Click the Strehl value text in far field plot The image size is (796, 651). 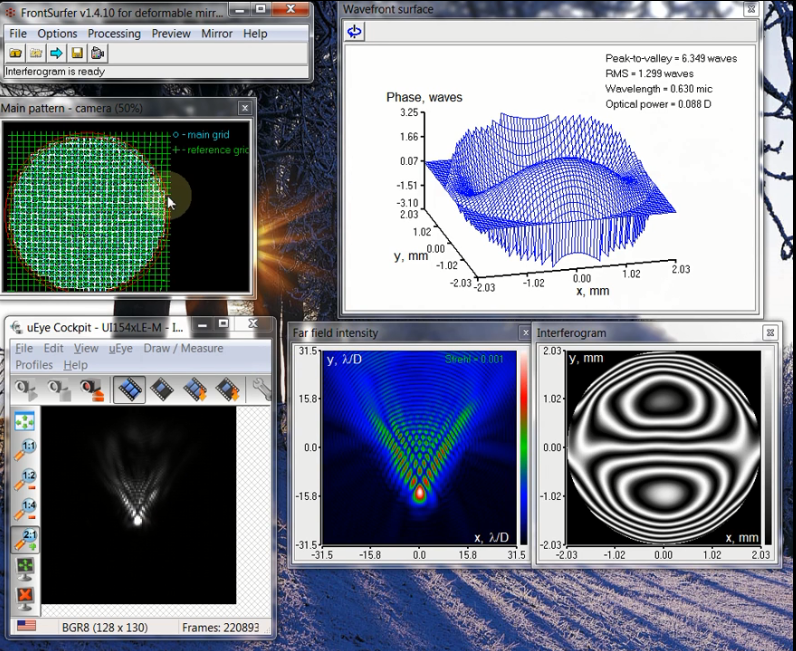(474, 359)
